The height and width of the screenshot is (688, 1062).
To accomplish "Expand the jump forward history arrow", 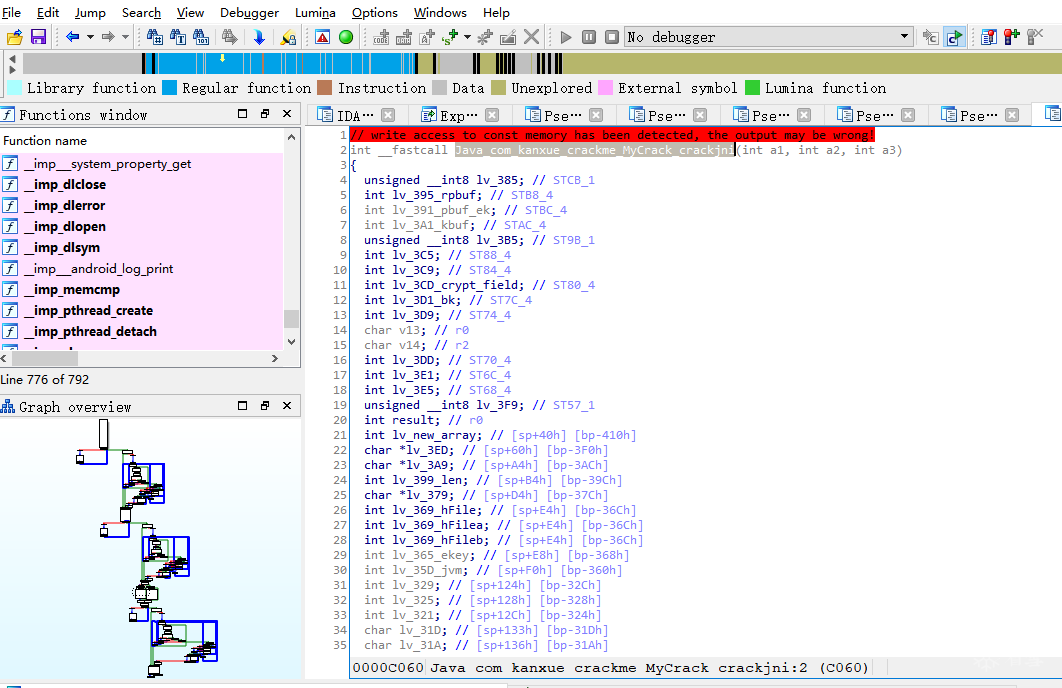I will pyautogui.click(x=125, y=37).
